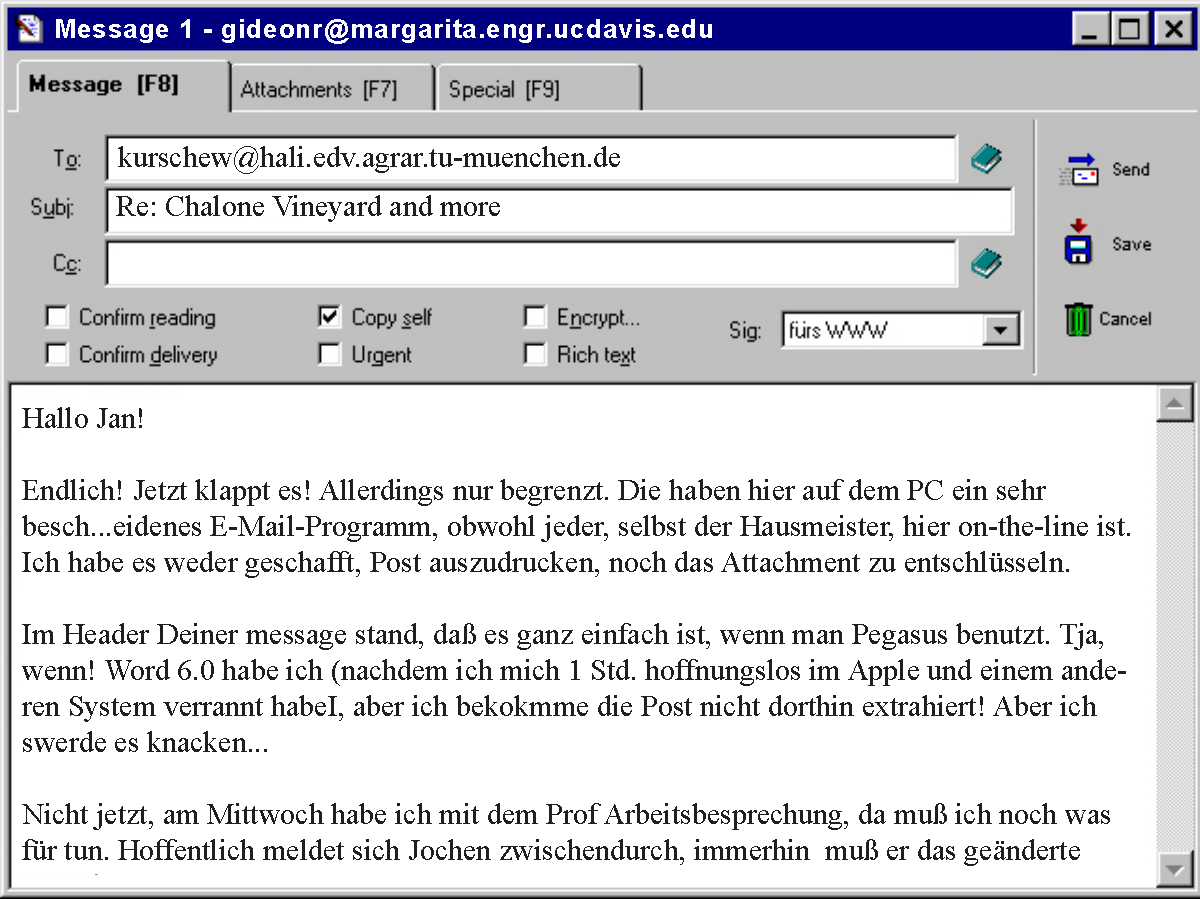The height and width of the screenshot is (899, 1200).
Task: Open address book beside Cc field
Action: 986,264
